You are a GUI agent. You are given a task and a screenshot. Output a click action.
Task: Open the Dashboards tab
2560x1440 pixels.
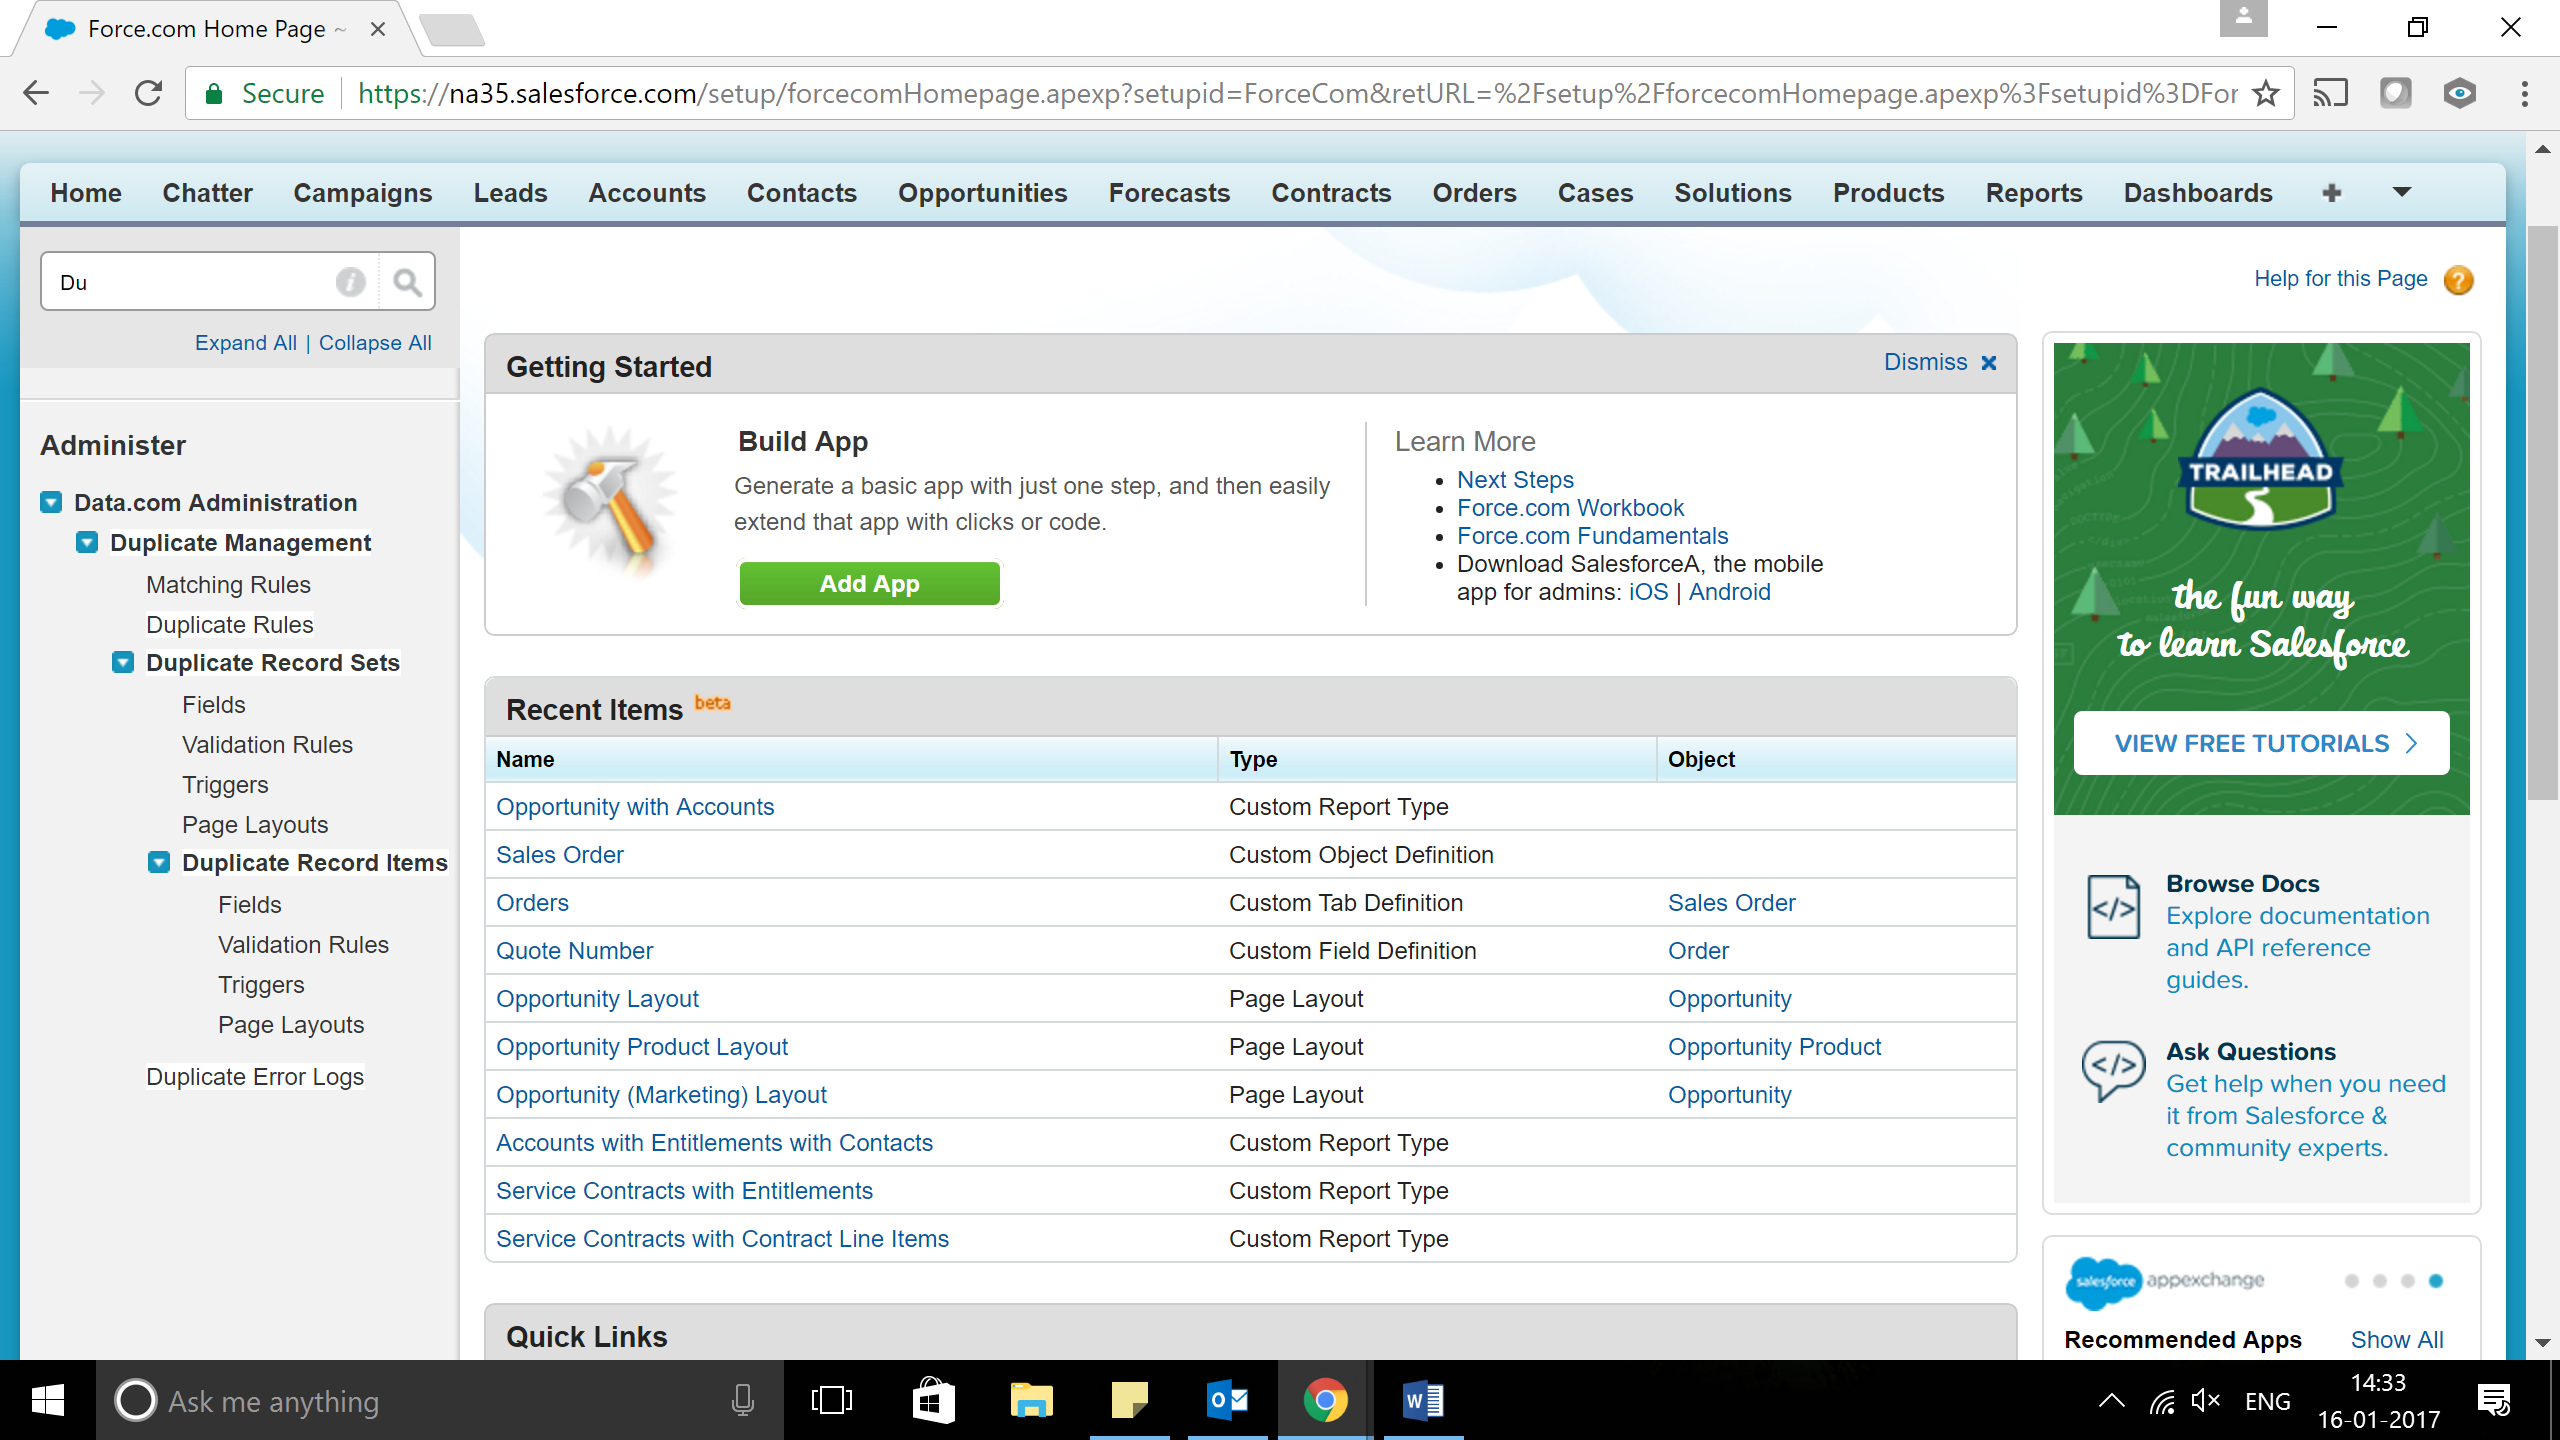point(2198,193)
